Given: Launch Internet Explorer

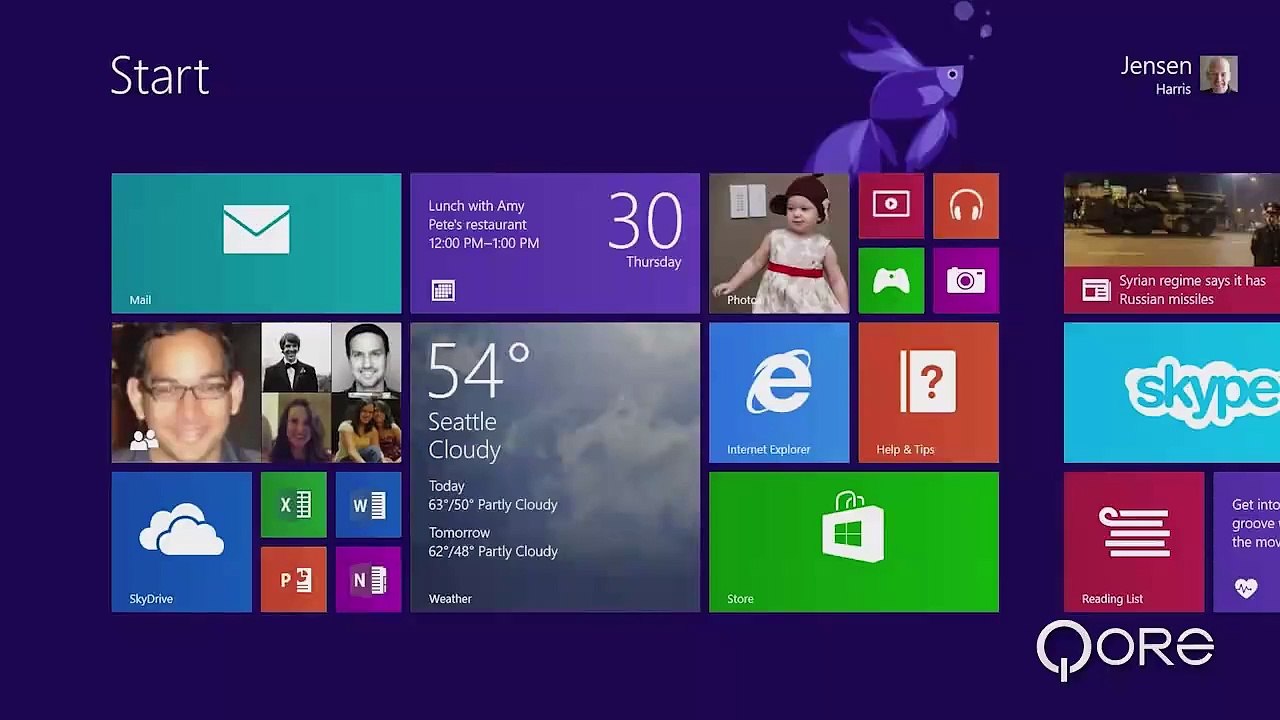Looking at the screenshot, I should [x=779, y=392].
